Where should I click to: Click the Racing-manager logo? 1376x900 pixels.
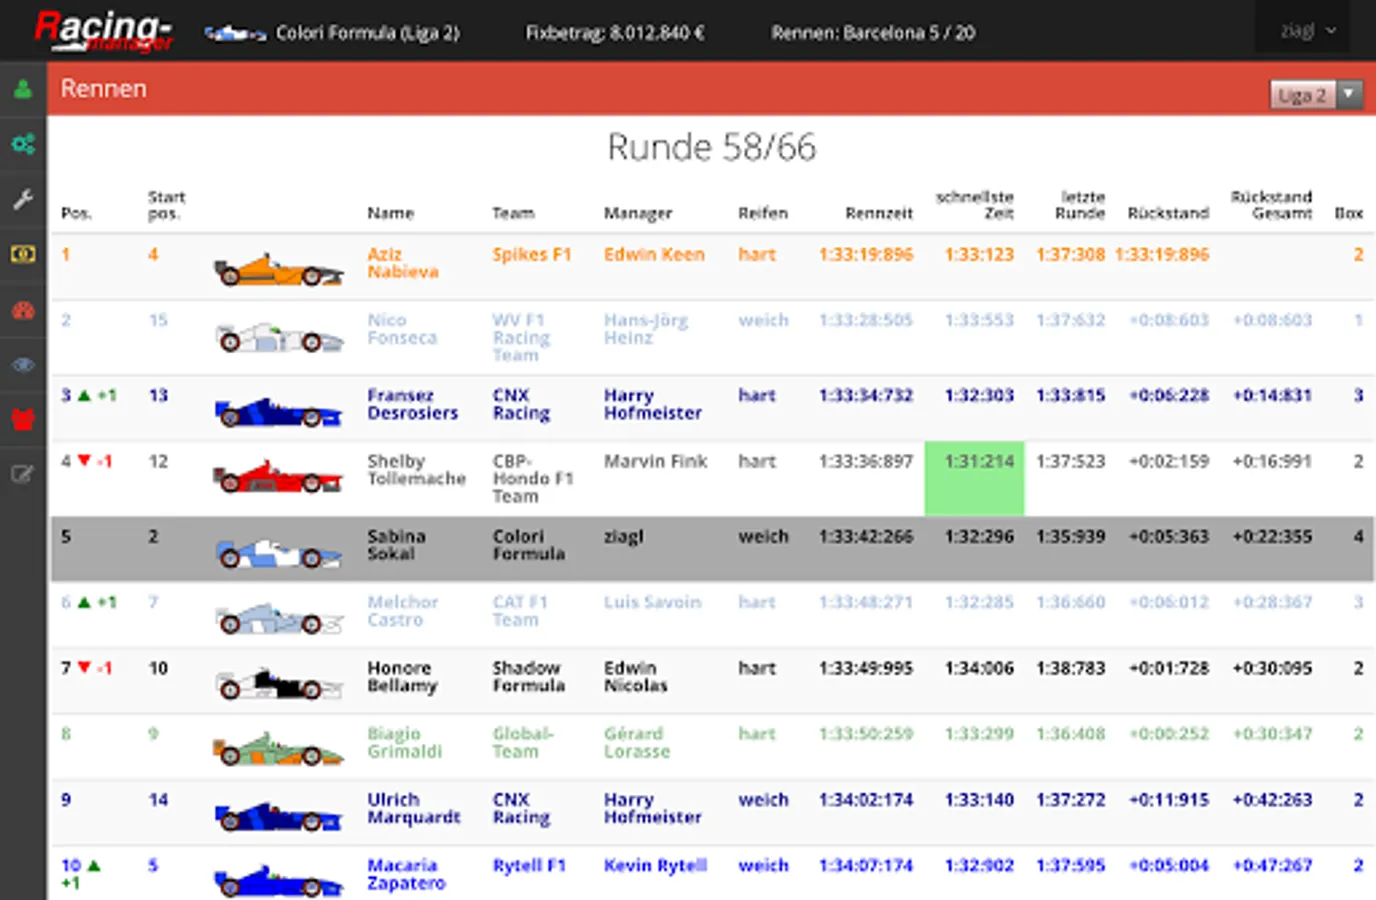click(x=104, y=31)
